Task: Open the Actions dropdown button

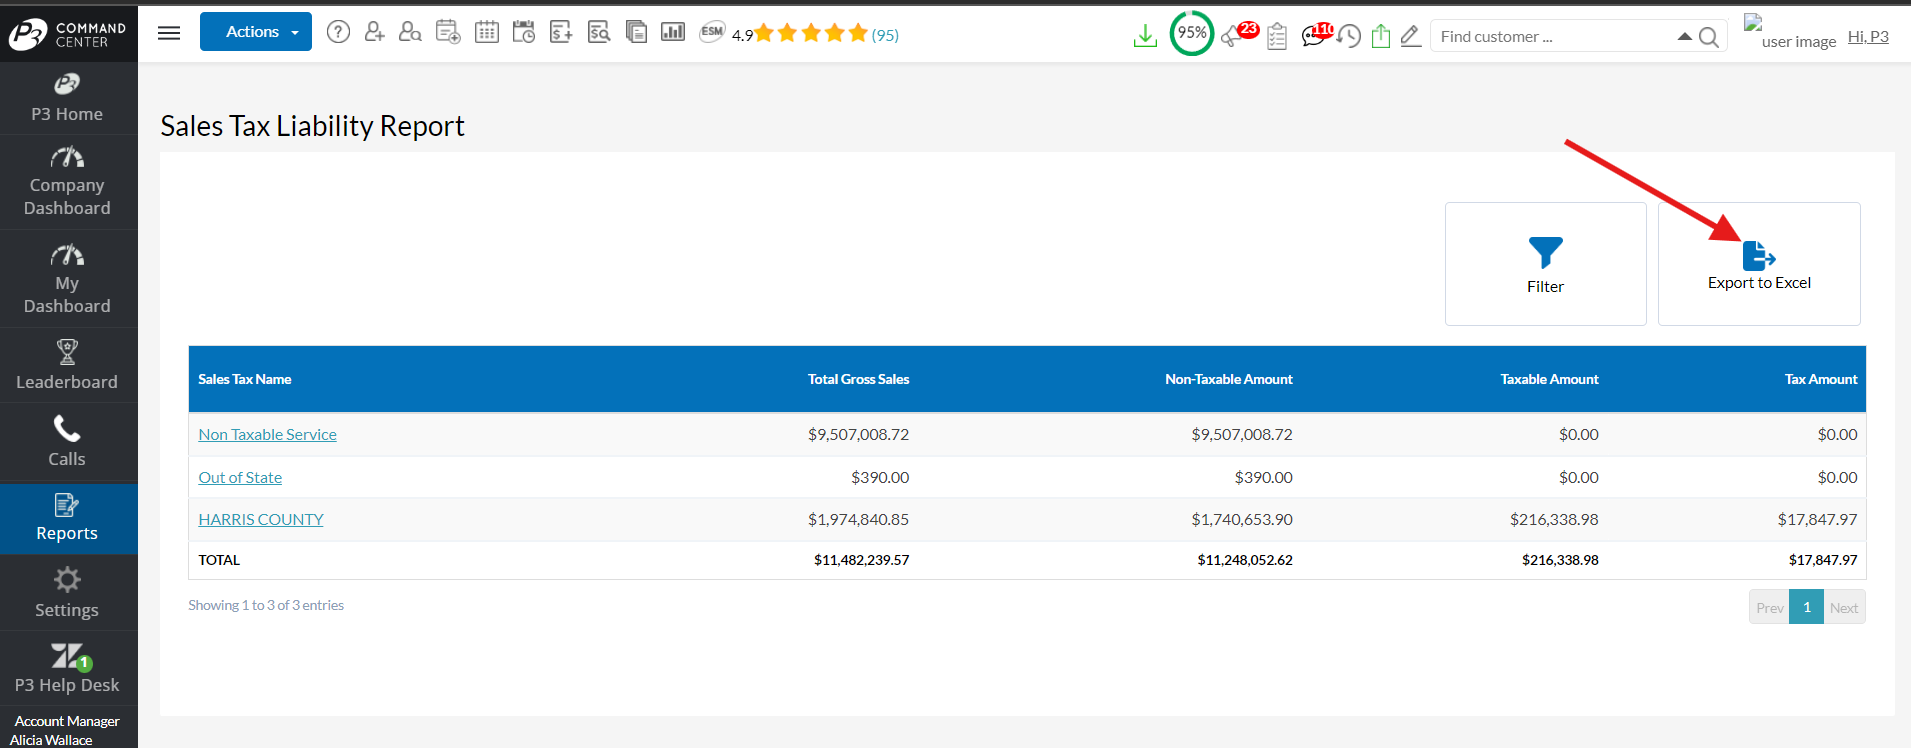Action: pos(256,32)
